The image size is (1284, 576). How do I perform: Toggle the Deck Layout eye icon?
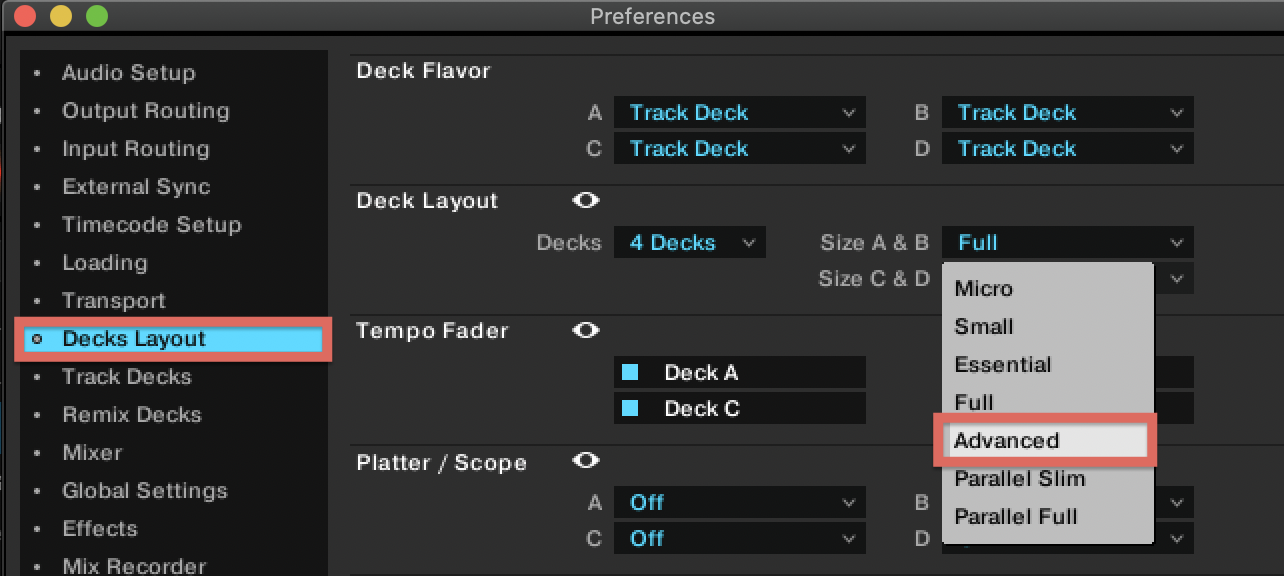585,201
